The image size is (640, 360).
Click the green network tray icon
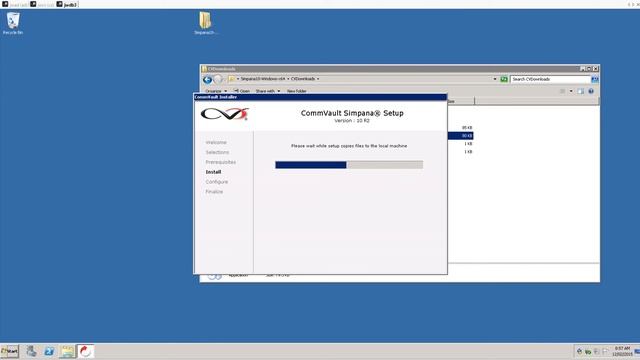(588, 351)
